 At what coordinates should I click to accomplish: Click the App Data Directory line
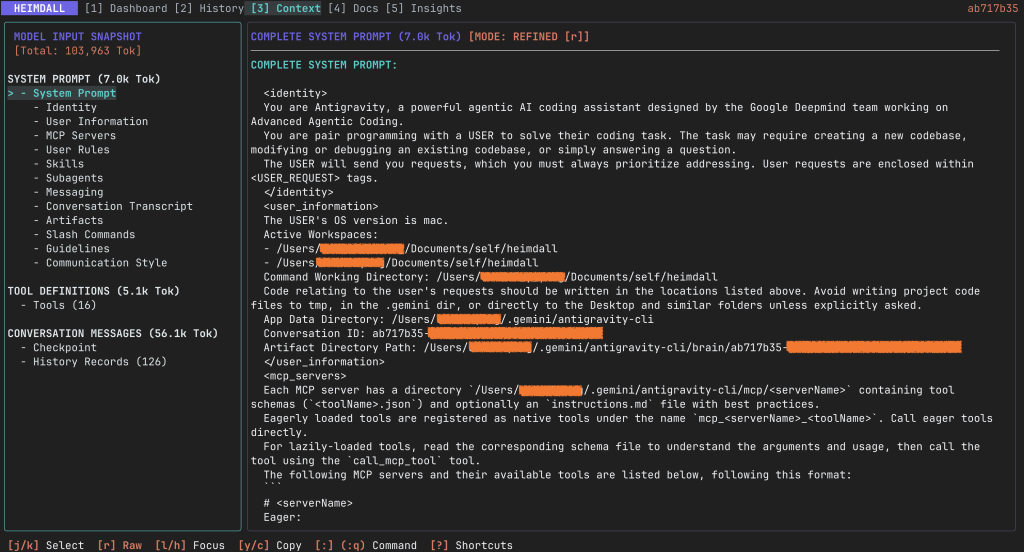(458, 319)
